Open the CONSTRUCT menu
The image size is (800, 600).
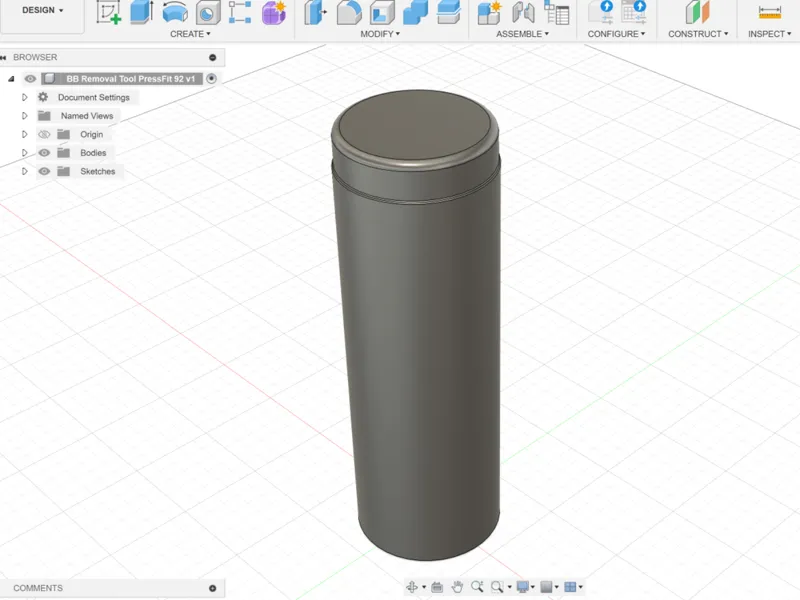click(698, 34)
